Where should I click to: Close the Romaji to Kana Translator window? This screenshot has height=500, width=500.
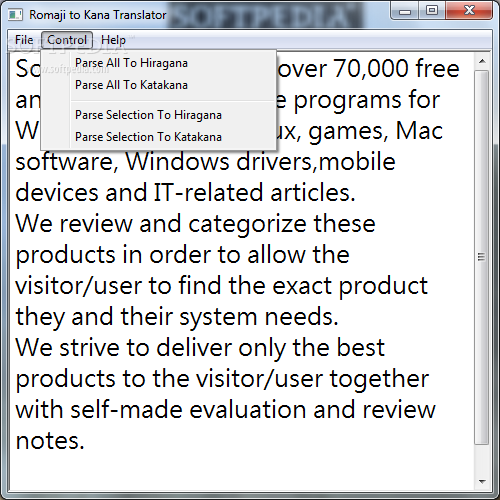tap(469, 11)
